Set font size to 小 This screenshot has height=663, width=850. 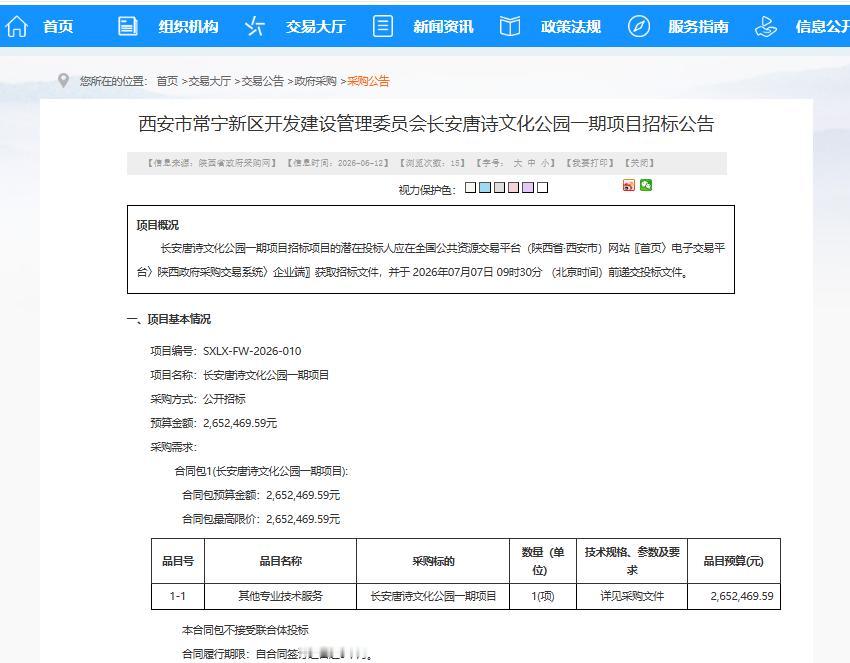(544, 163)
